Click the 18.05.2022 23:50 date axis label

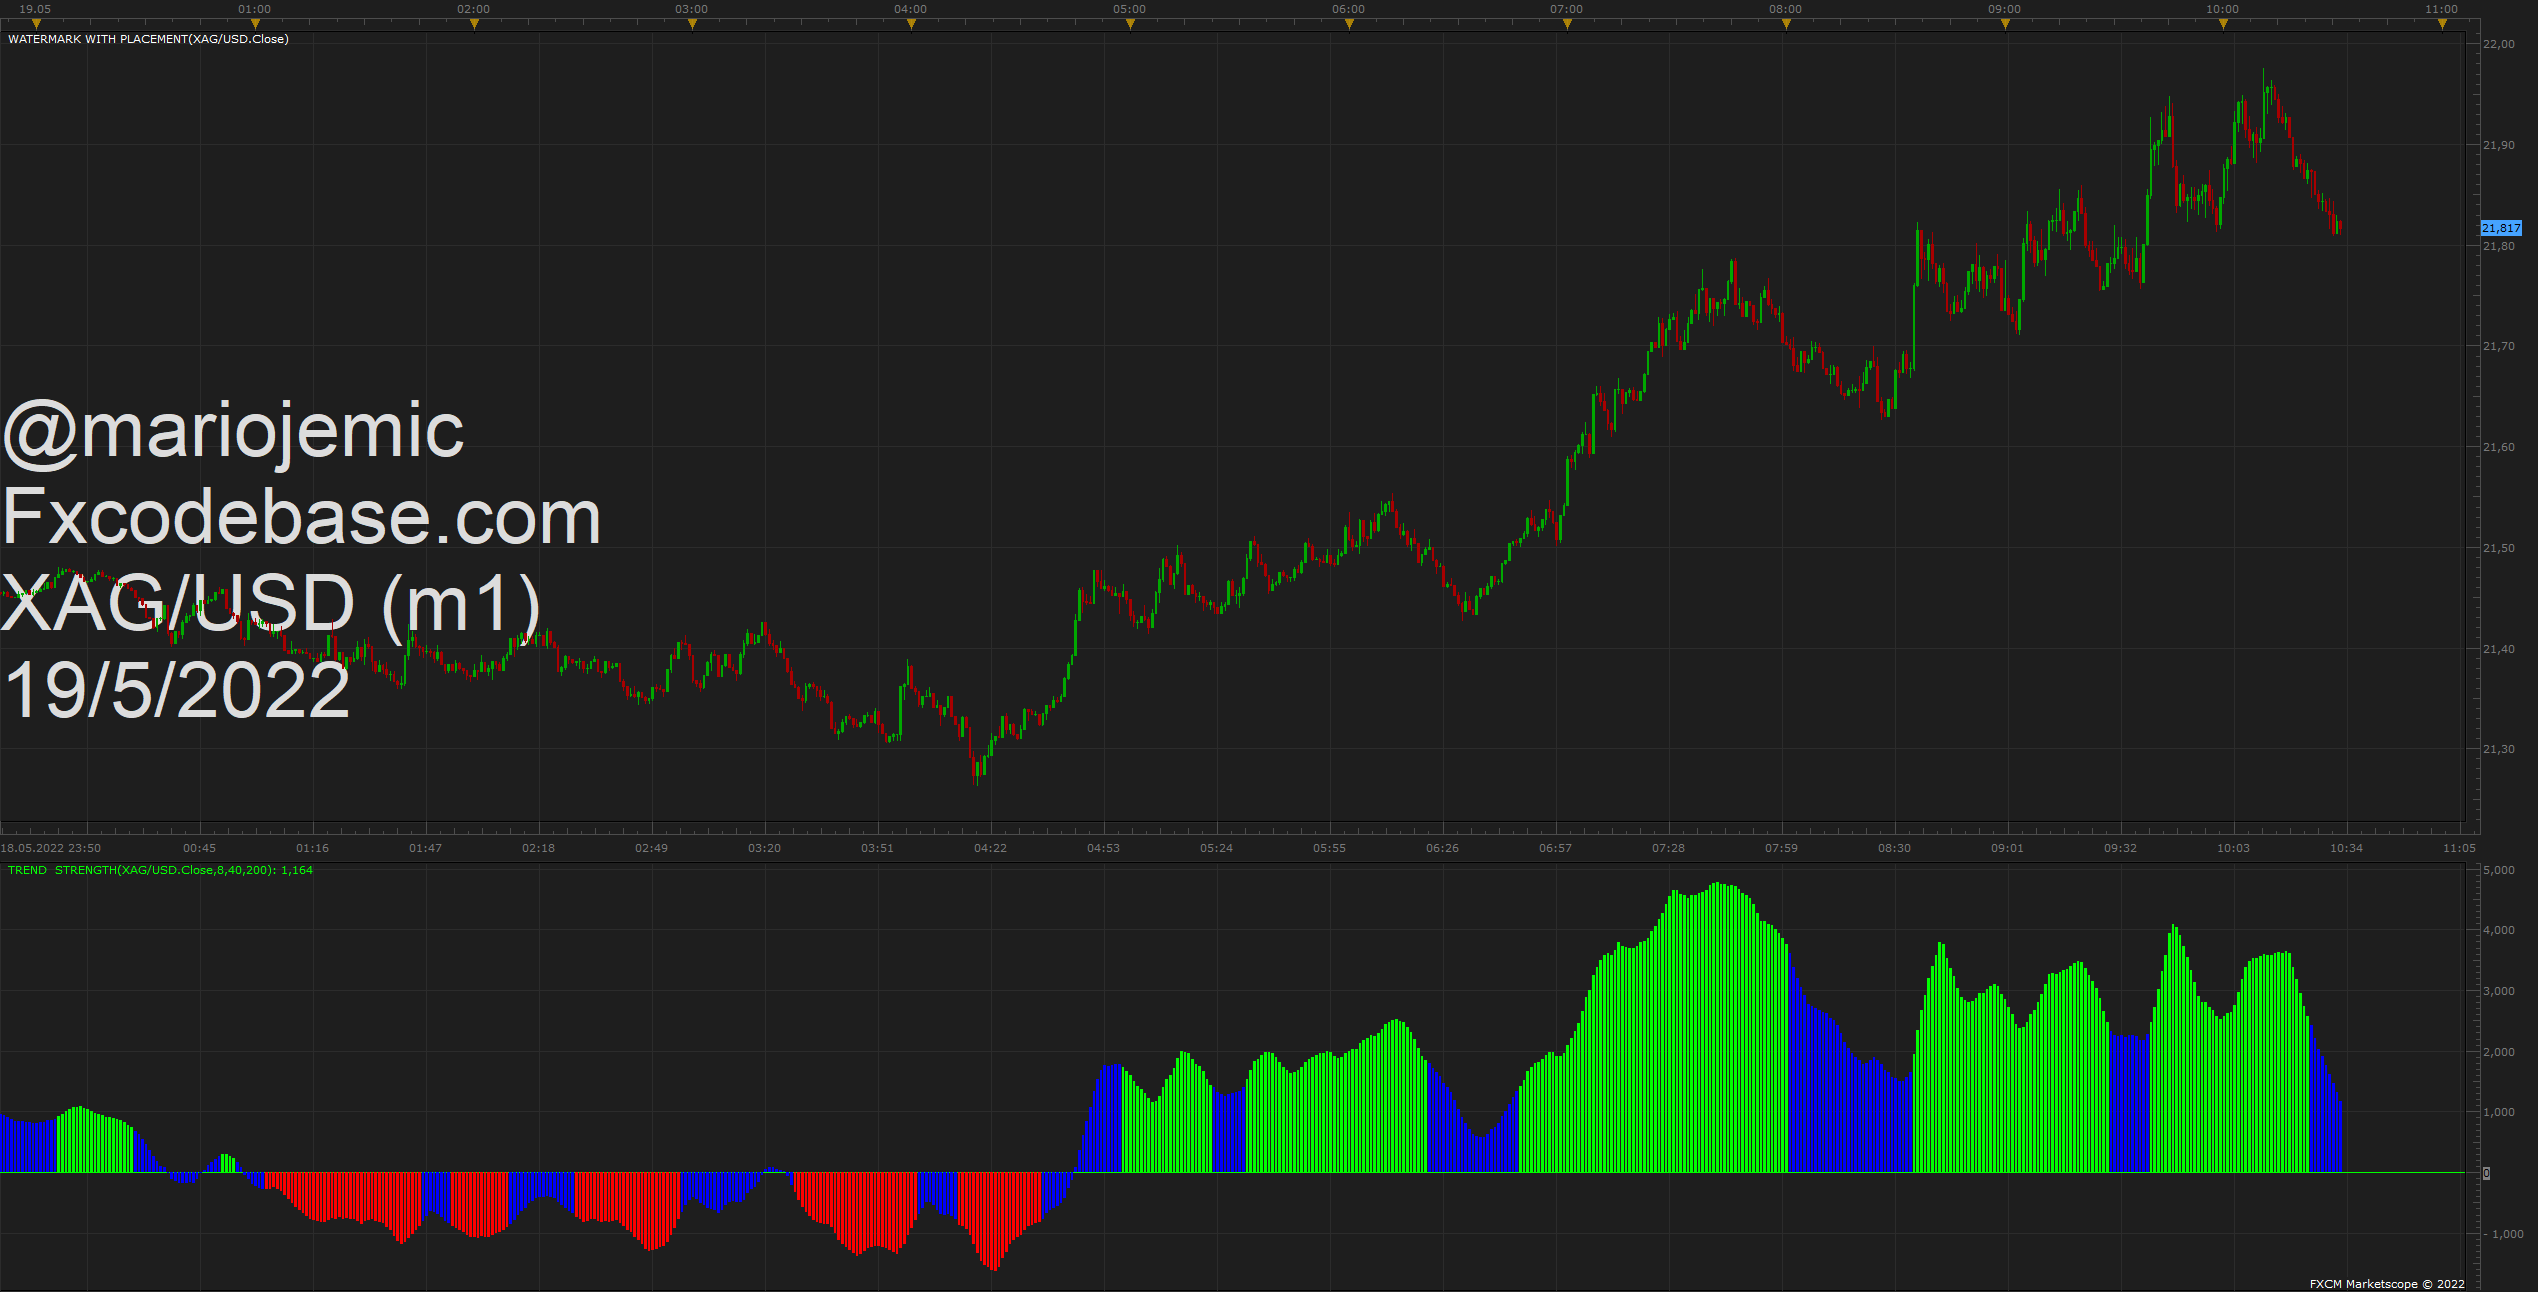[51, 848]
